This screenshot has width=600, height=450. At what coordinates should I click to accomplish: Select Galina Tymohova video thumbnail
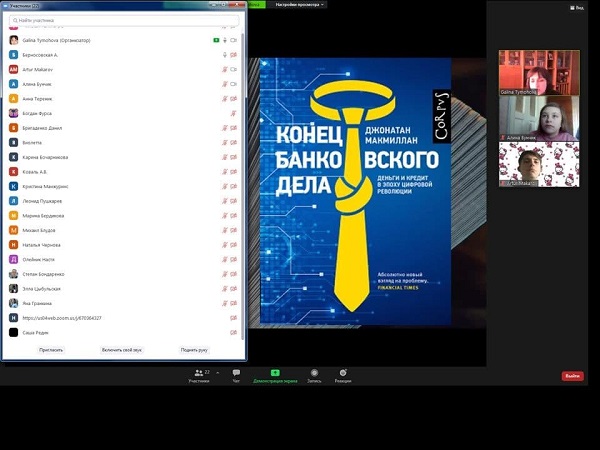click(x=539, y=72)
